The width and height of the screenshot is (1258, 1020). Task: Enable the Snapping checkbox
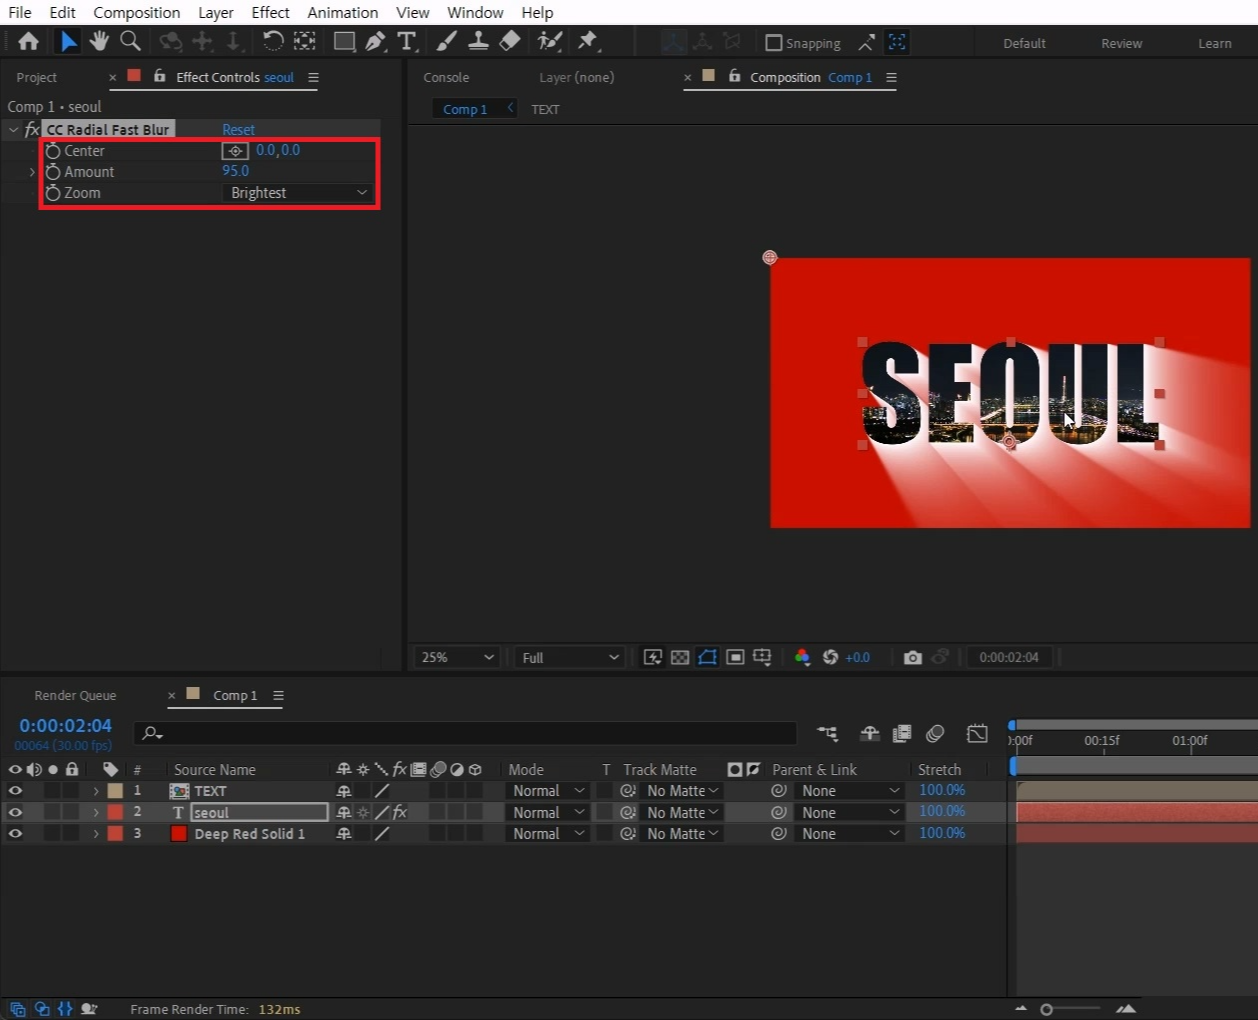pos(773,43)
